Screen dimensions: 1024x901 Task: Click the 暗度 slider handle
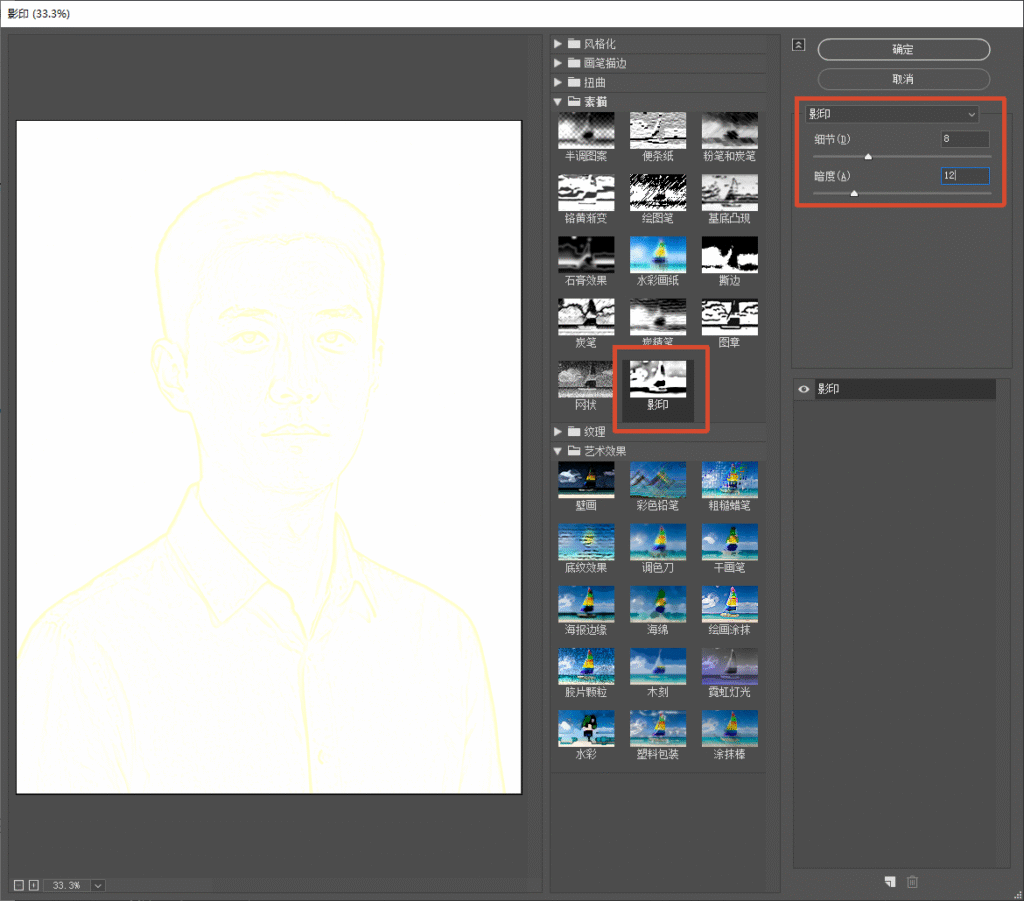click(x=854, y=193)
